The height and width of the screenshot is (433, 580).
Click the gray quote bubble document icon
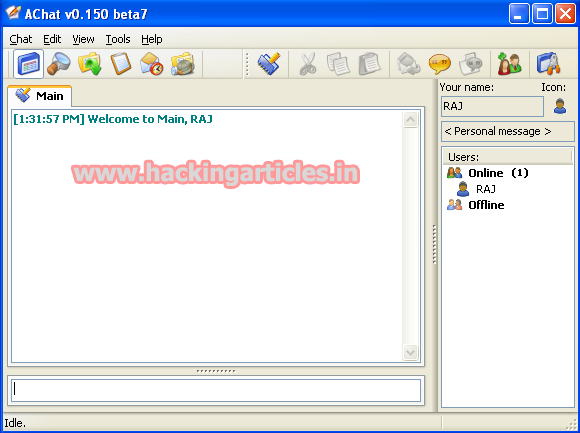(x=471, y=64)
